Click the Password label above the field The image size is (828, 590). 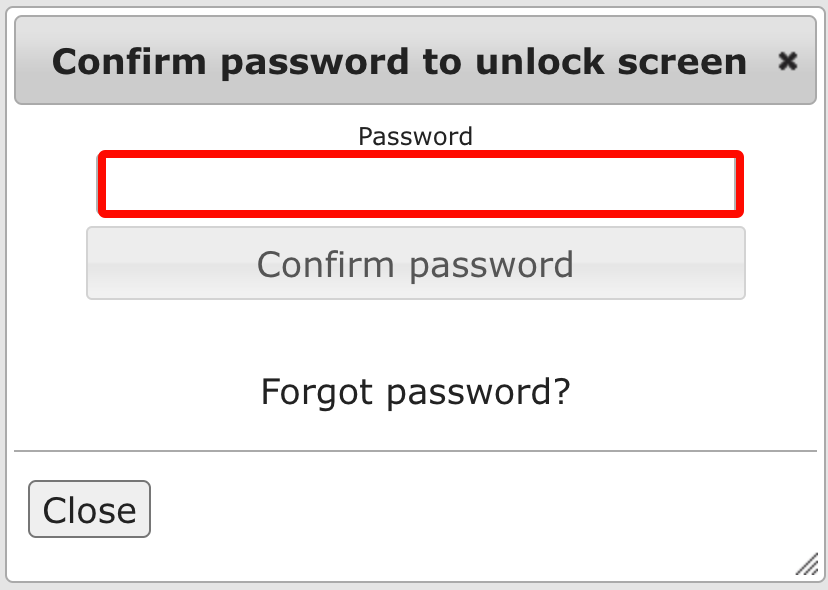415,136
